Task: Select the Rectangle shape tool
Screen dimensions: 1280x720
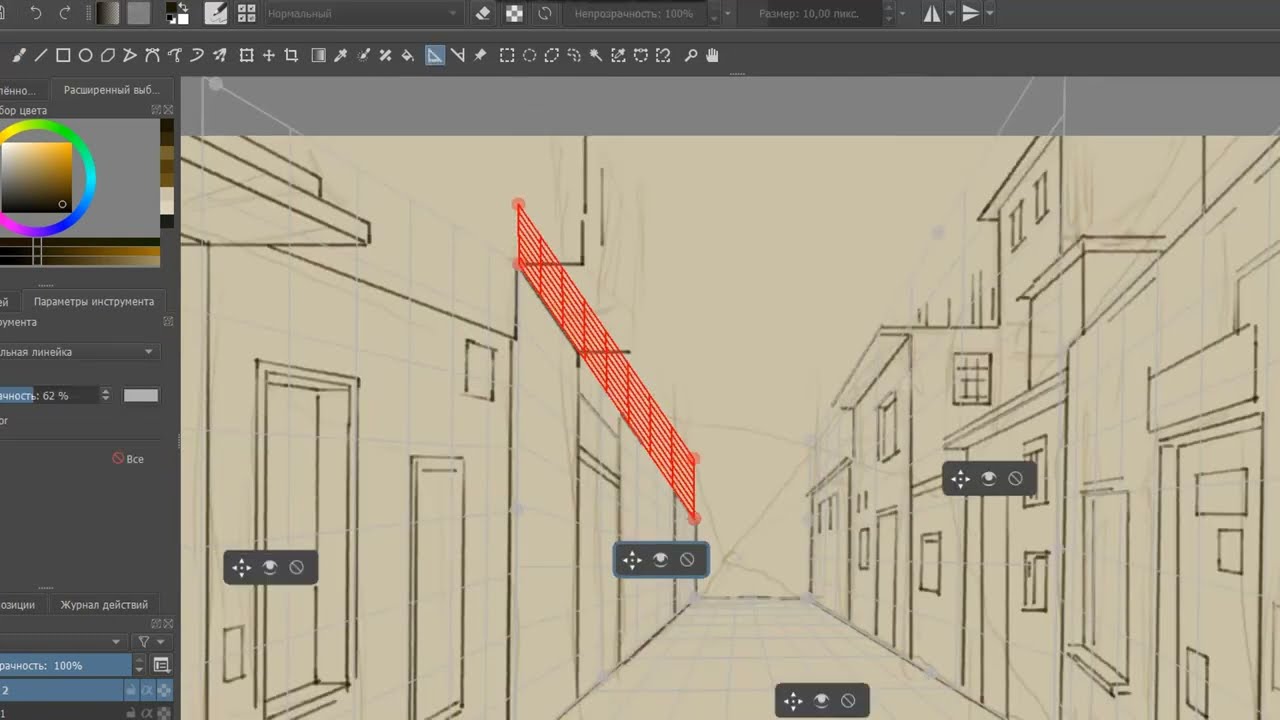Action: point(63,56)
